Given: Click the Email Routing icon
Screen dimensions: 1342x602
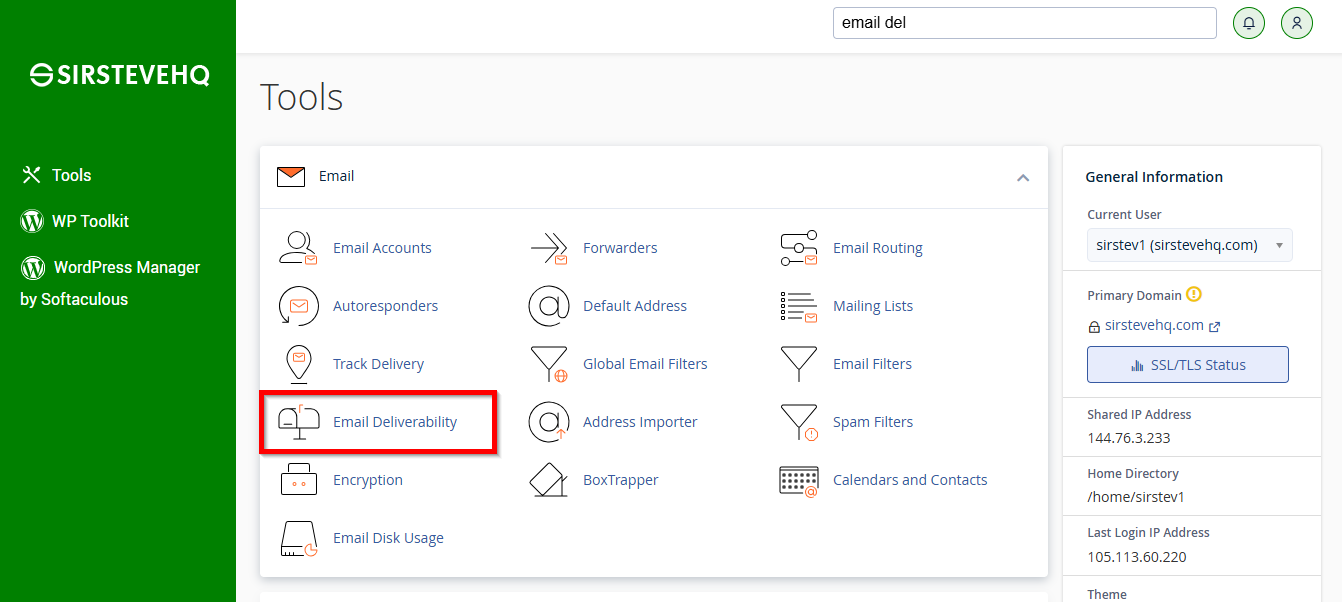Looking at the screenshot, I should pos(798,248).
